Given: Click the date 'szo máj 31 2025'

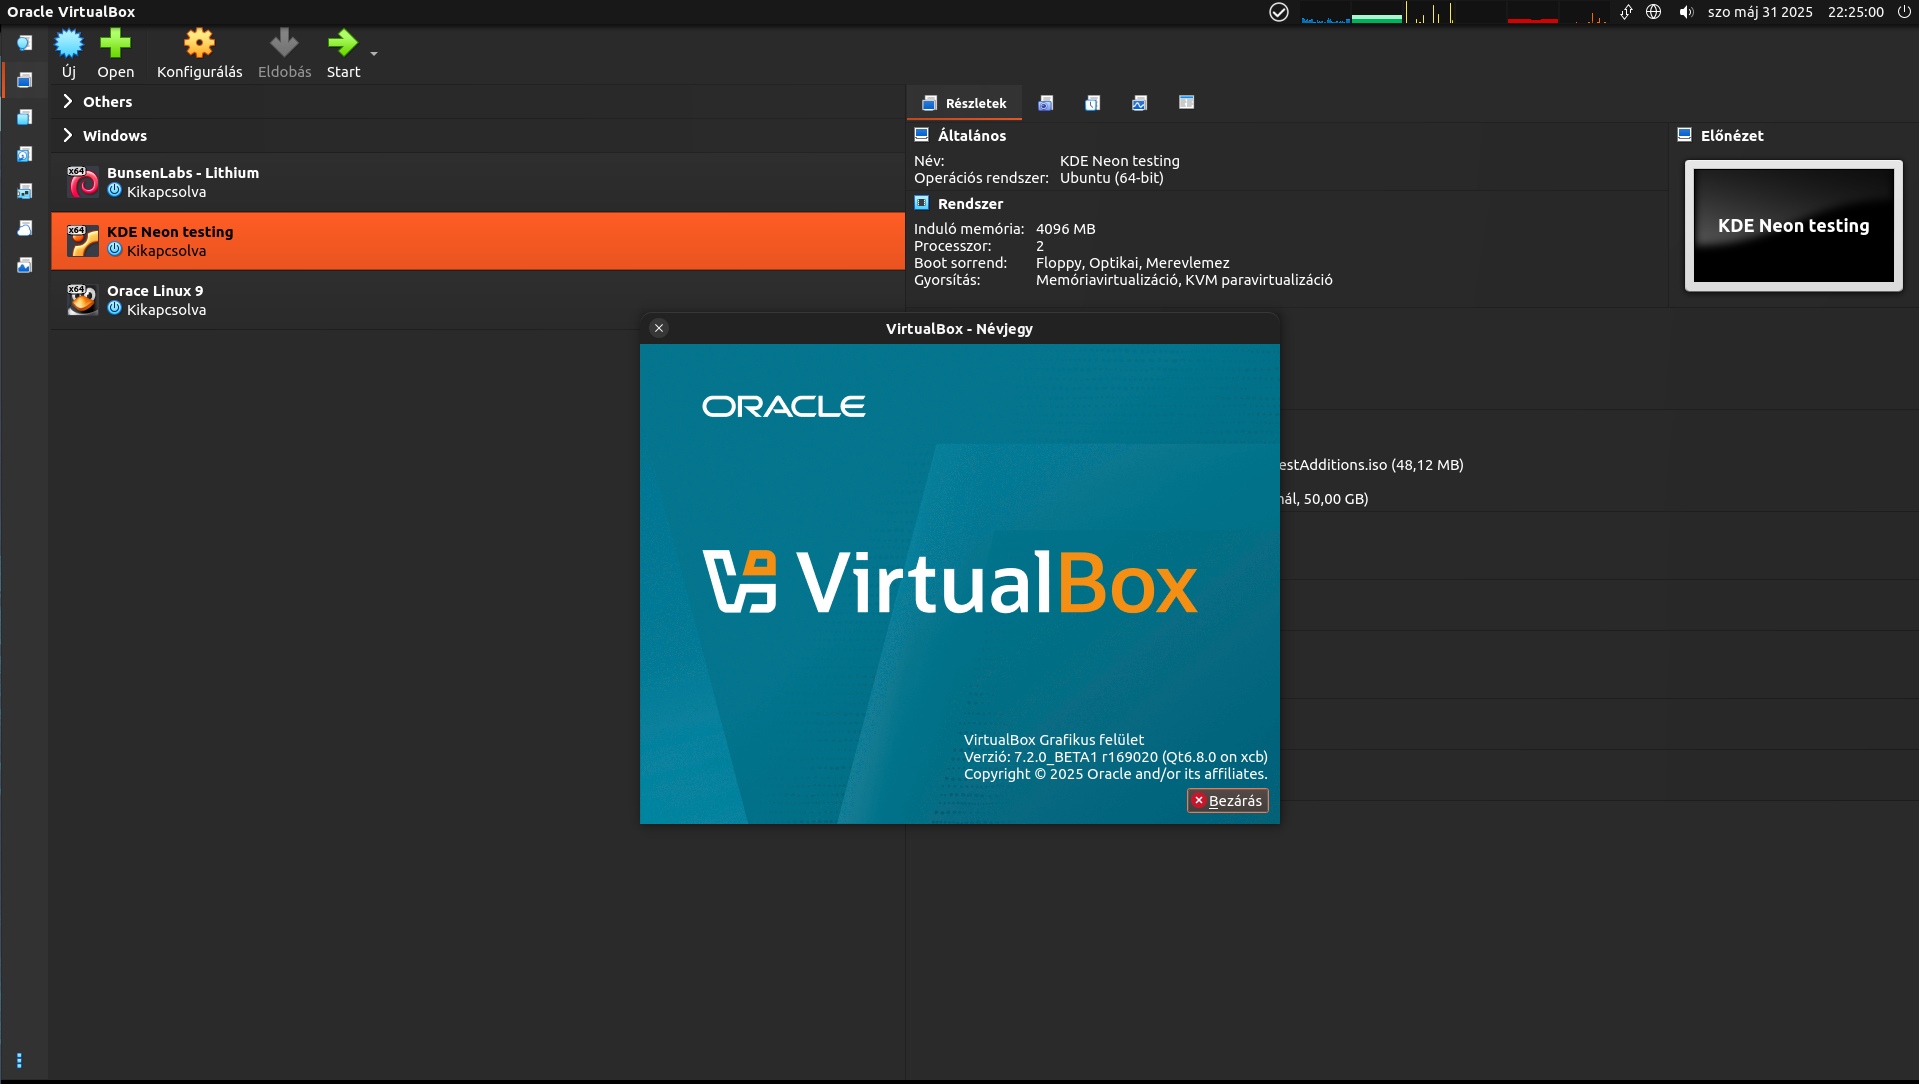Looking at the screenshot, I should 1760,12.
